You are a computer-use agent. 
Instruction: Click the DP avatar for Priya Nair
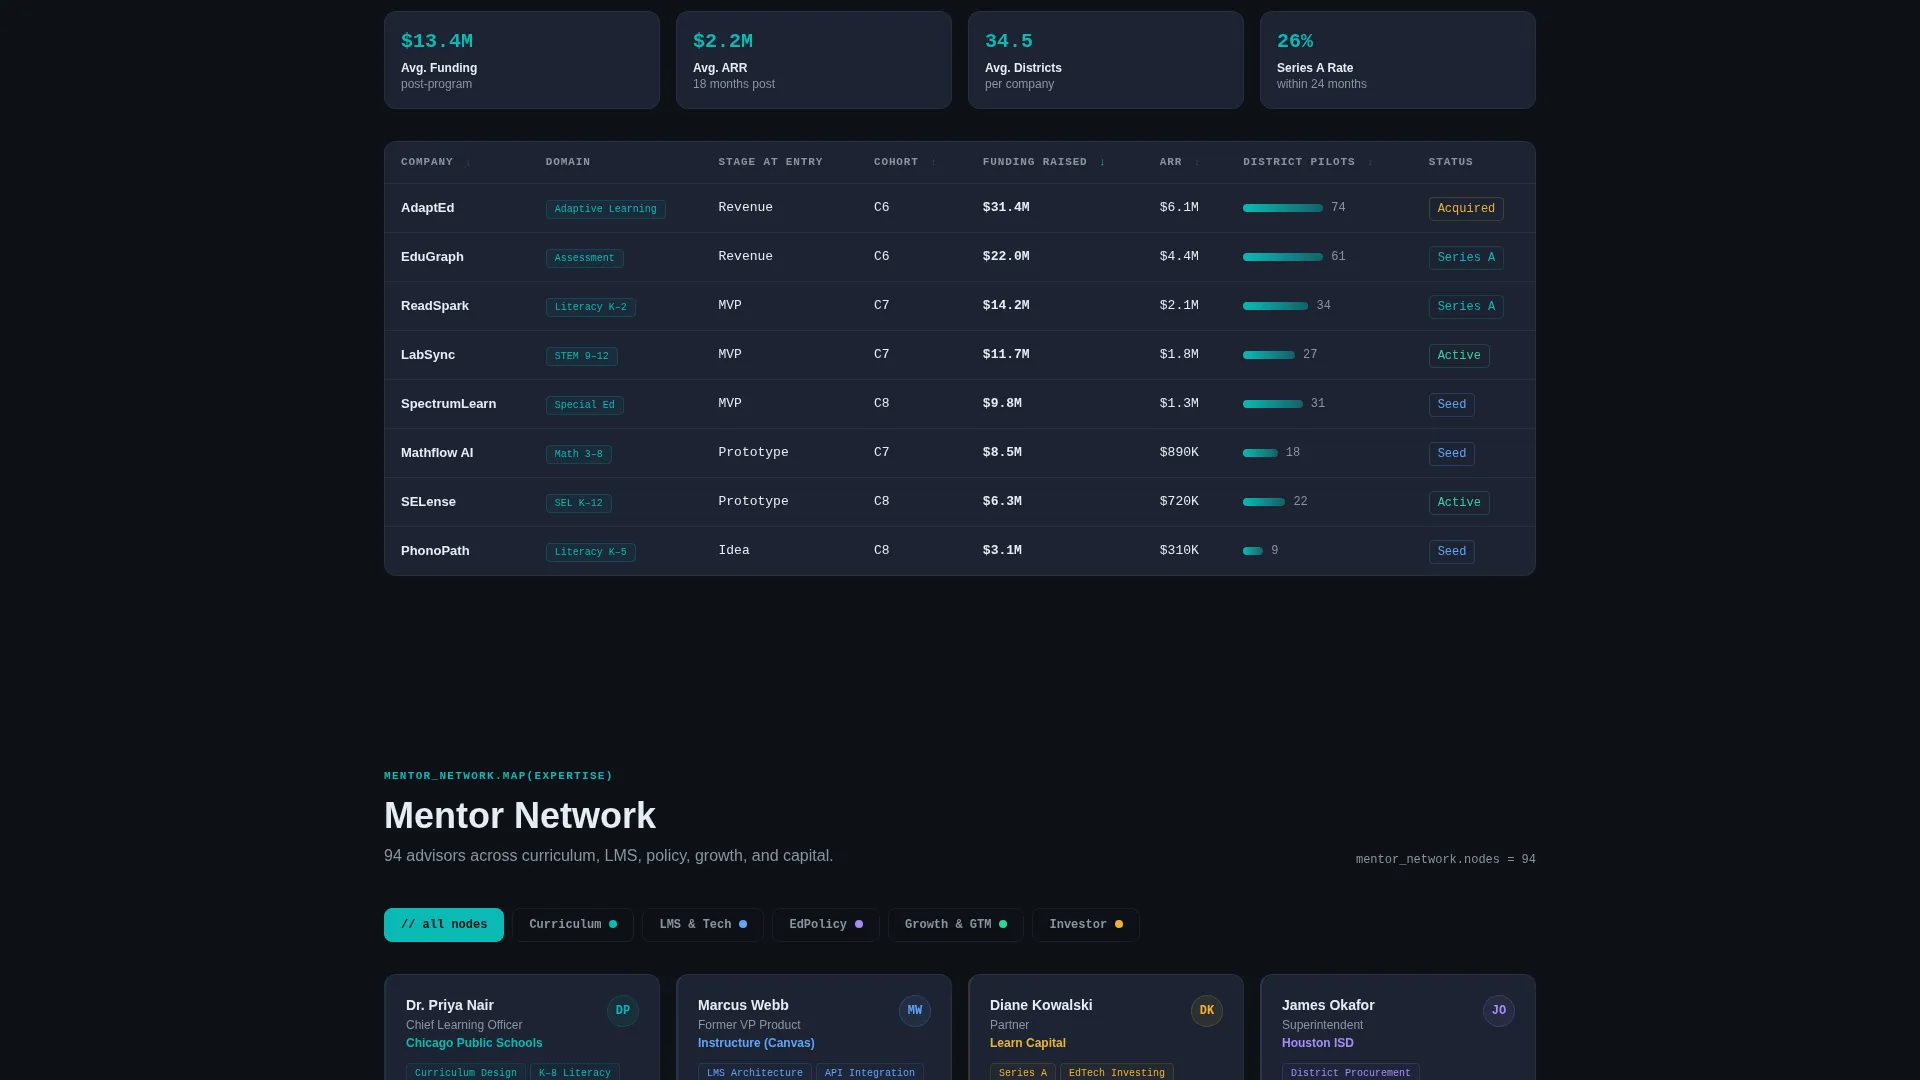point(623,1011)
